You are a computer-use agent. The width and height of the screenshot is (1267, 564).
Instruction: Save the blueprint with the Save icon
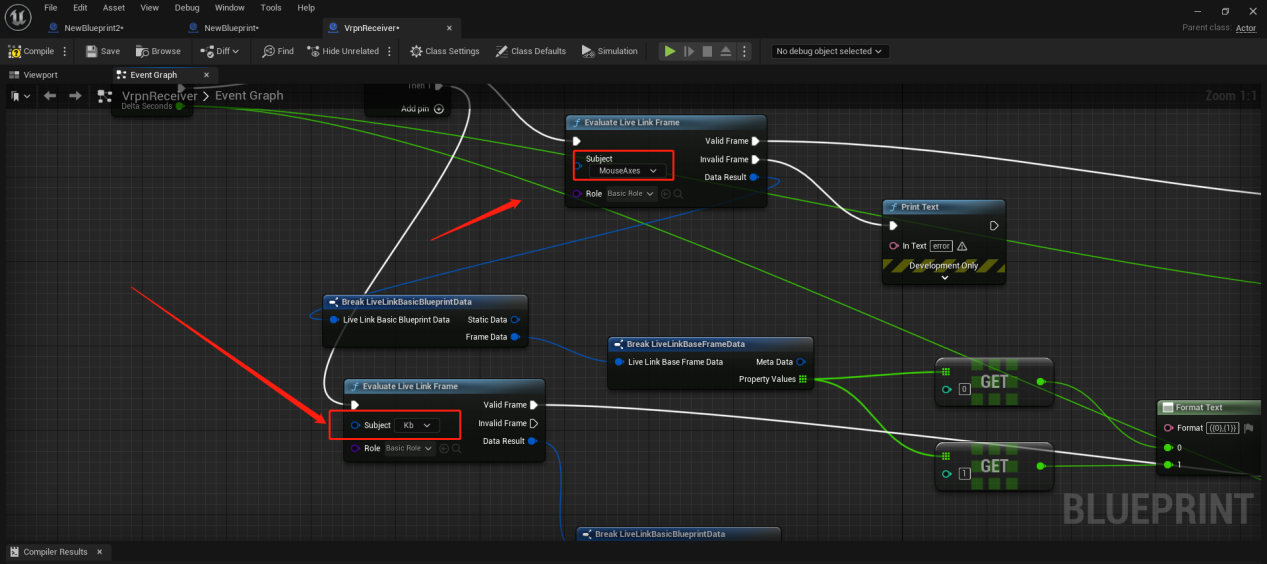click(92, 51)
